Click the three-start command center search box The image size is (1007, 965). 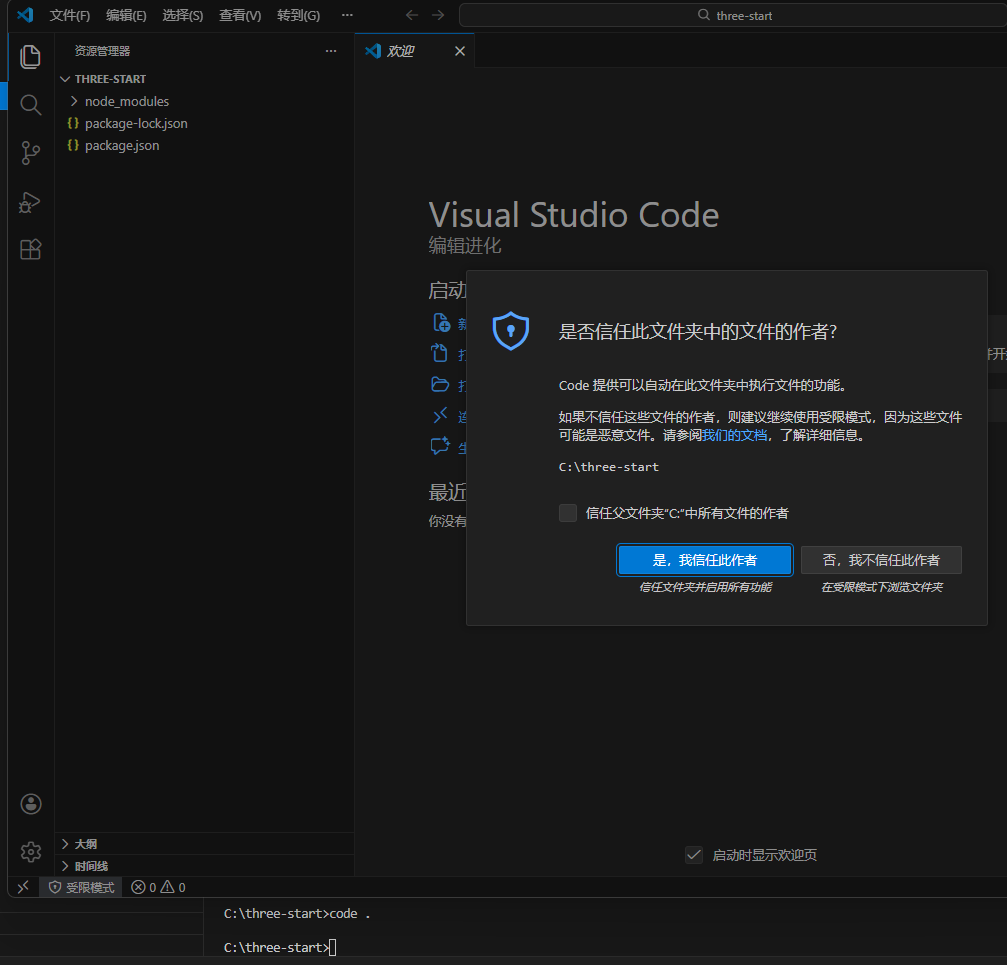733,15
